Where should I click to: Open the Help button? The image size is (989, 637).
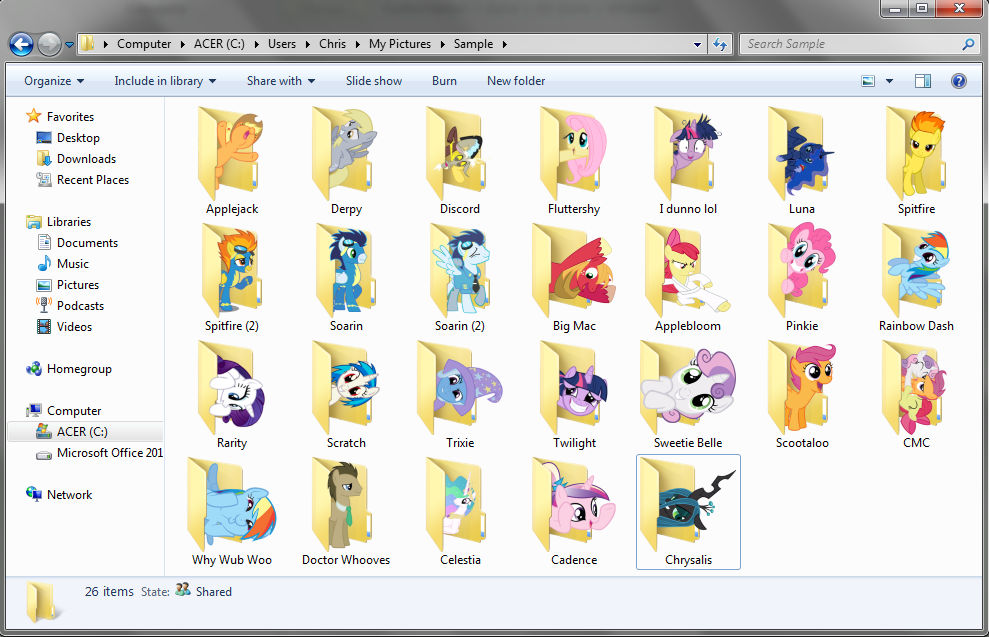(x=959, y=81)
